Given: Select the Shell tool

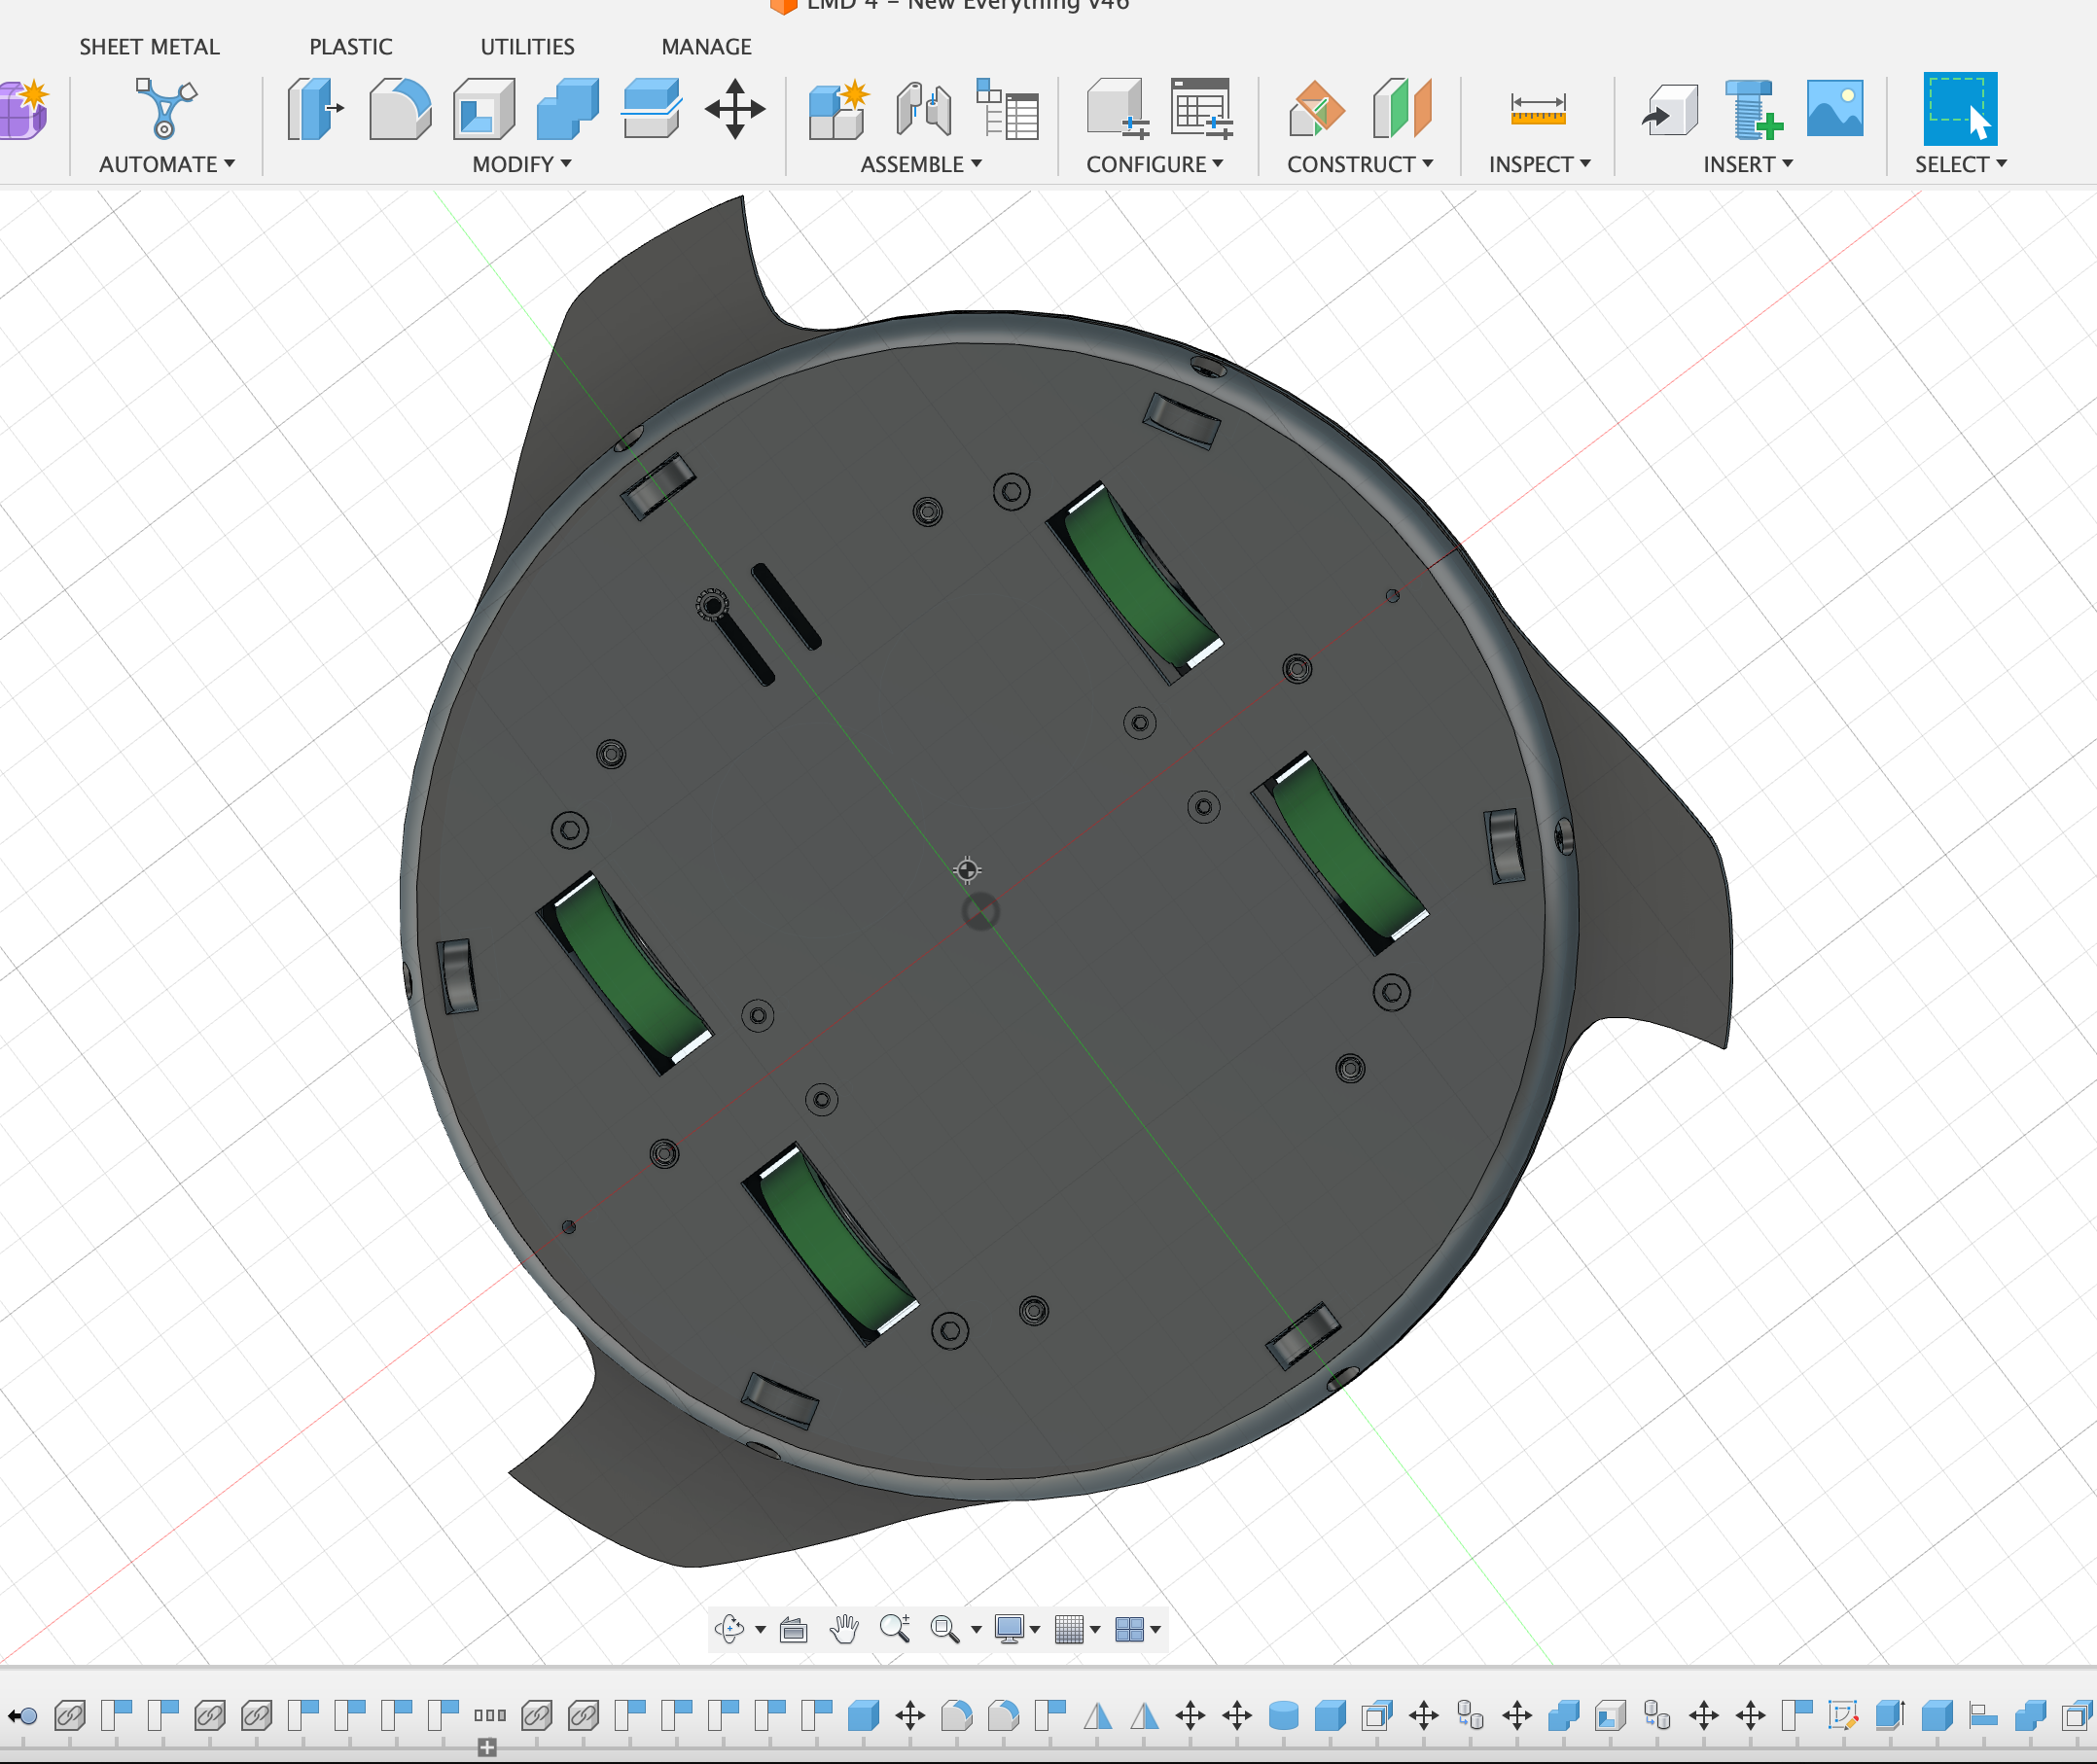Looking at the screenshot, I should (x=484, y=109).
